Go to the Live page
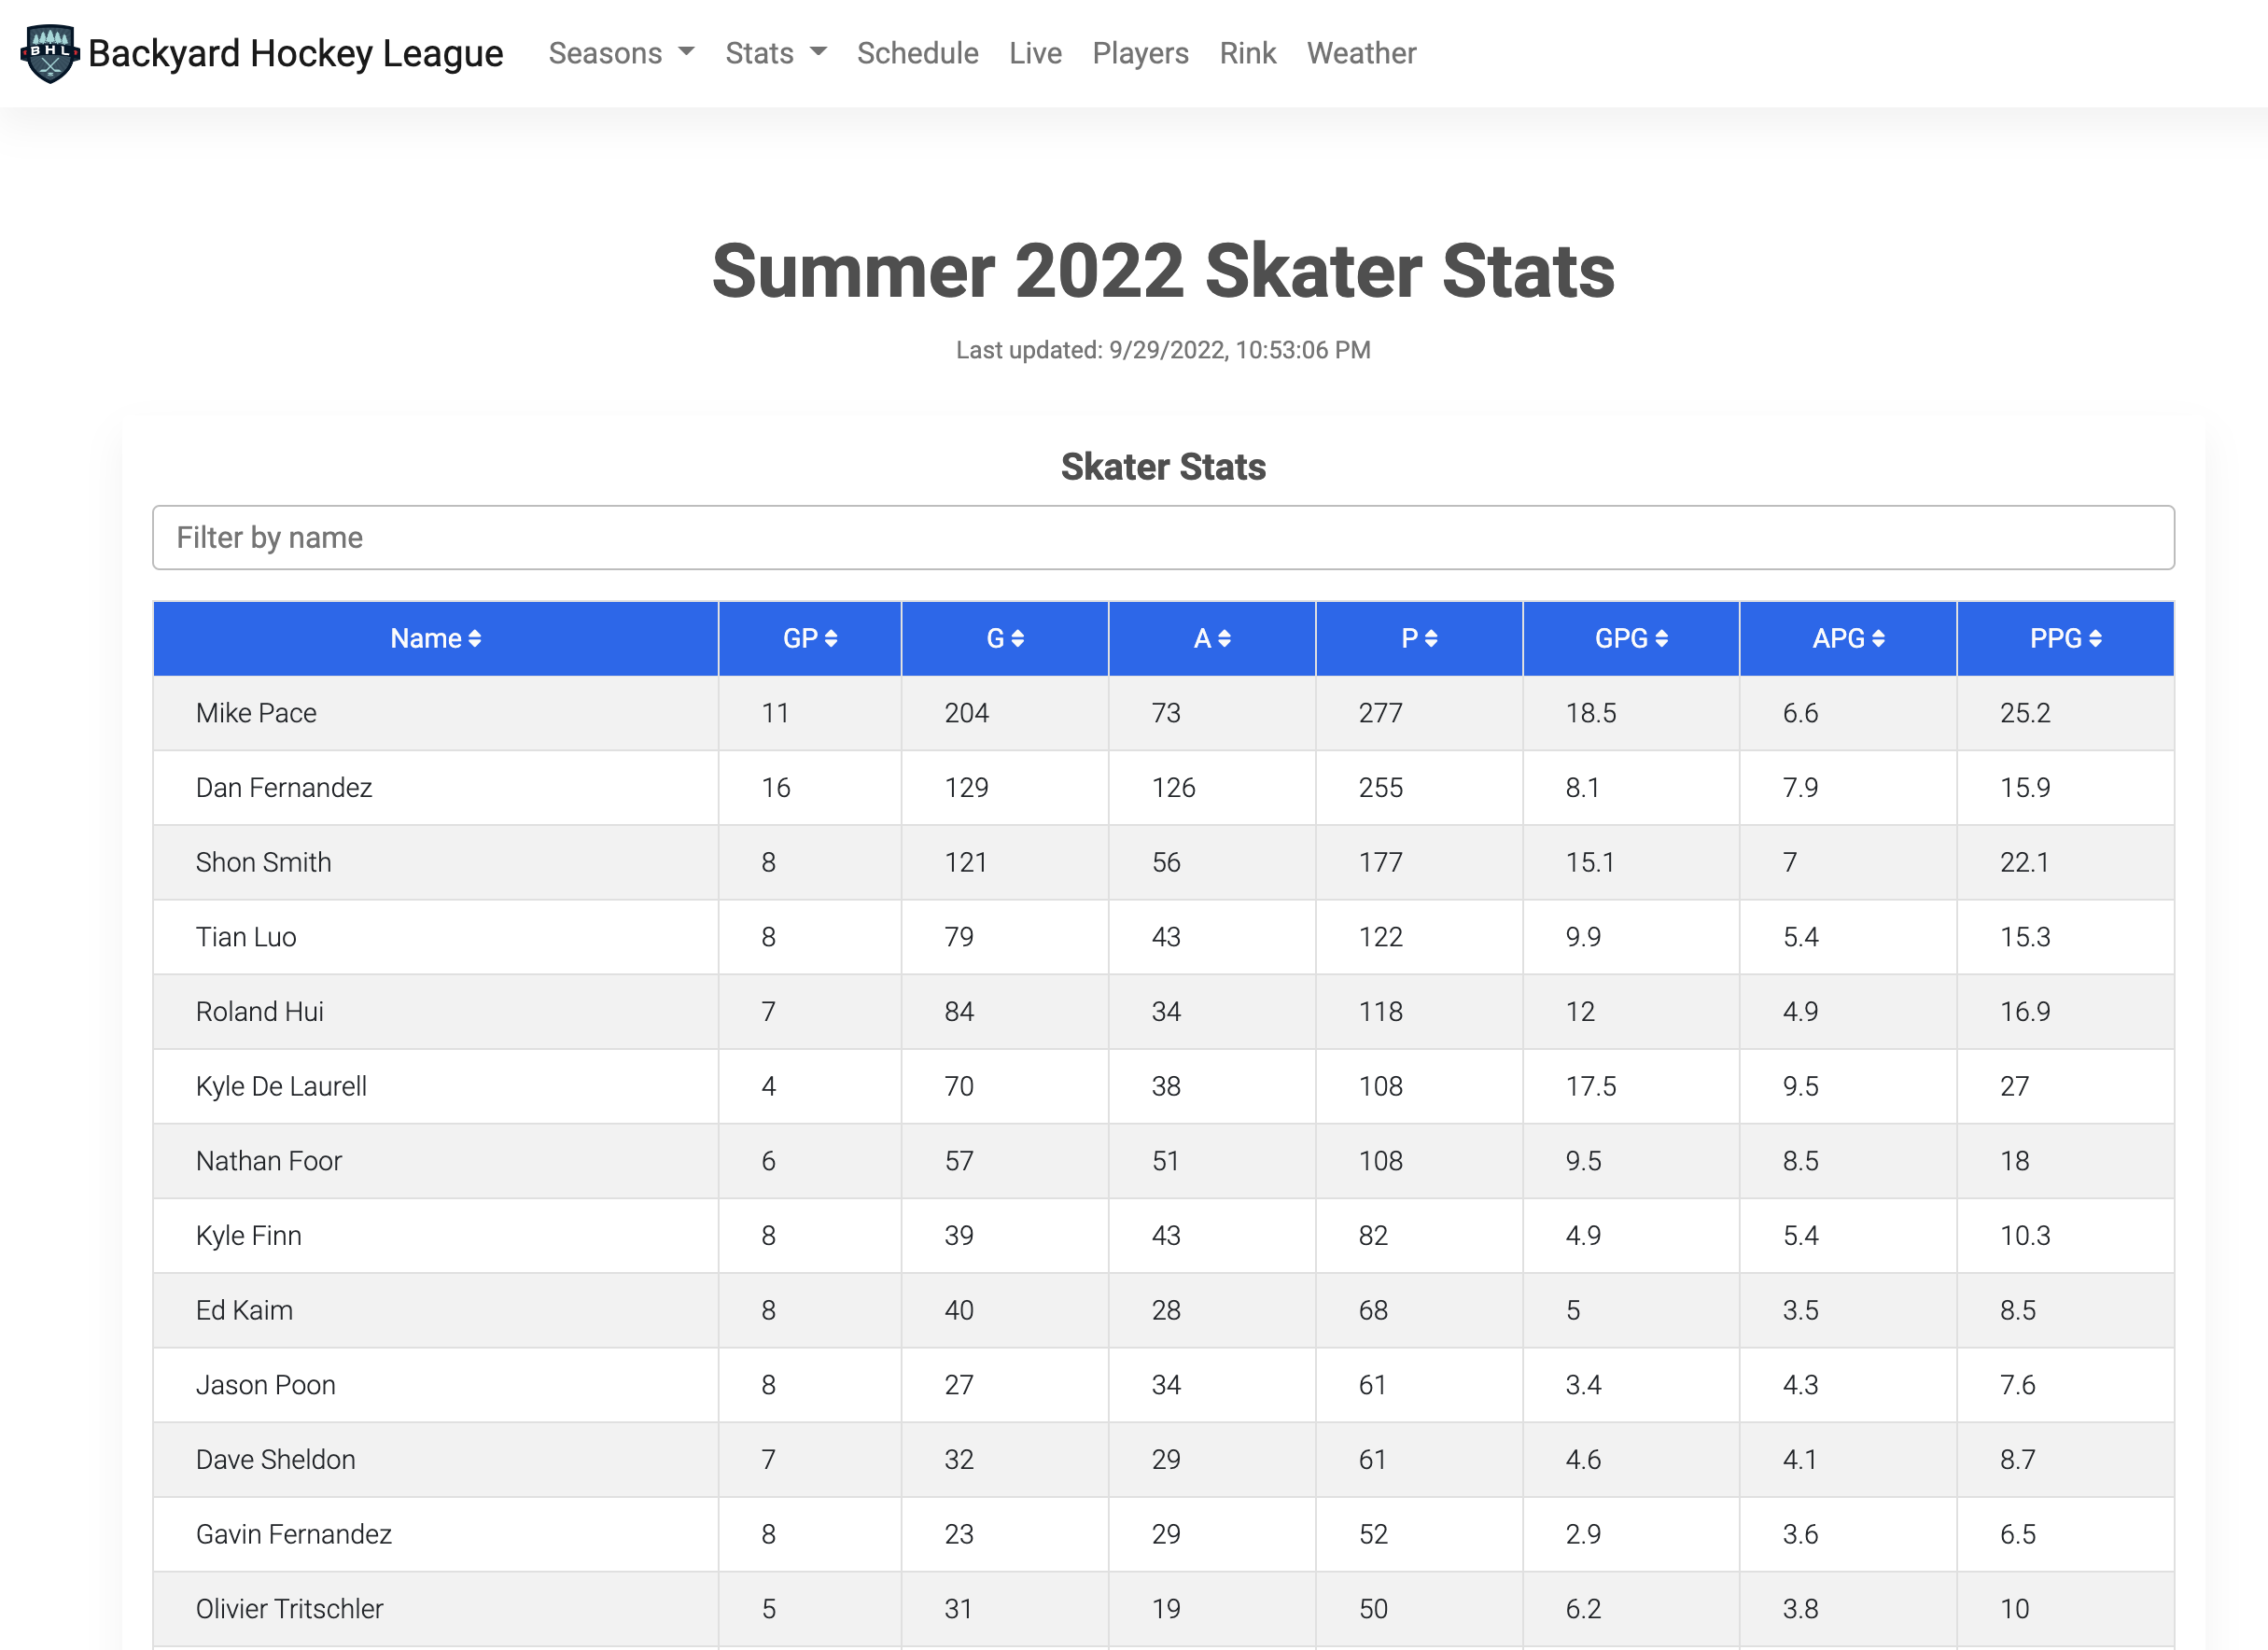This screenshot has width=2268, height=1650. pyautogui.click(x=1035, y=53)
